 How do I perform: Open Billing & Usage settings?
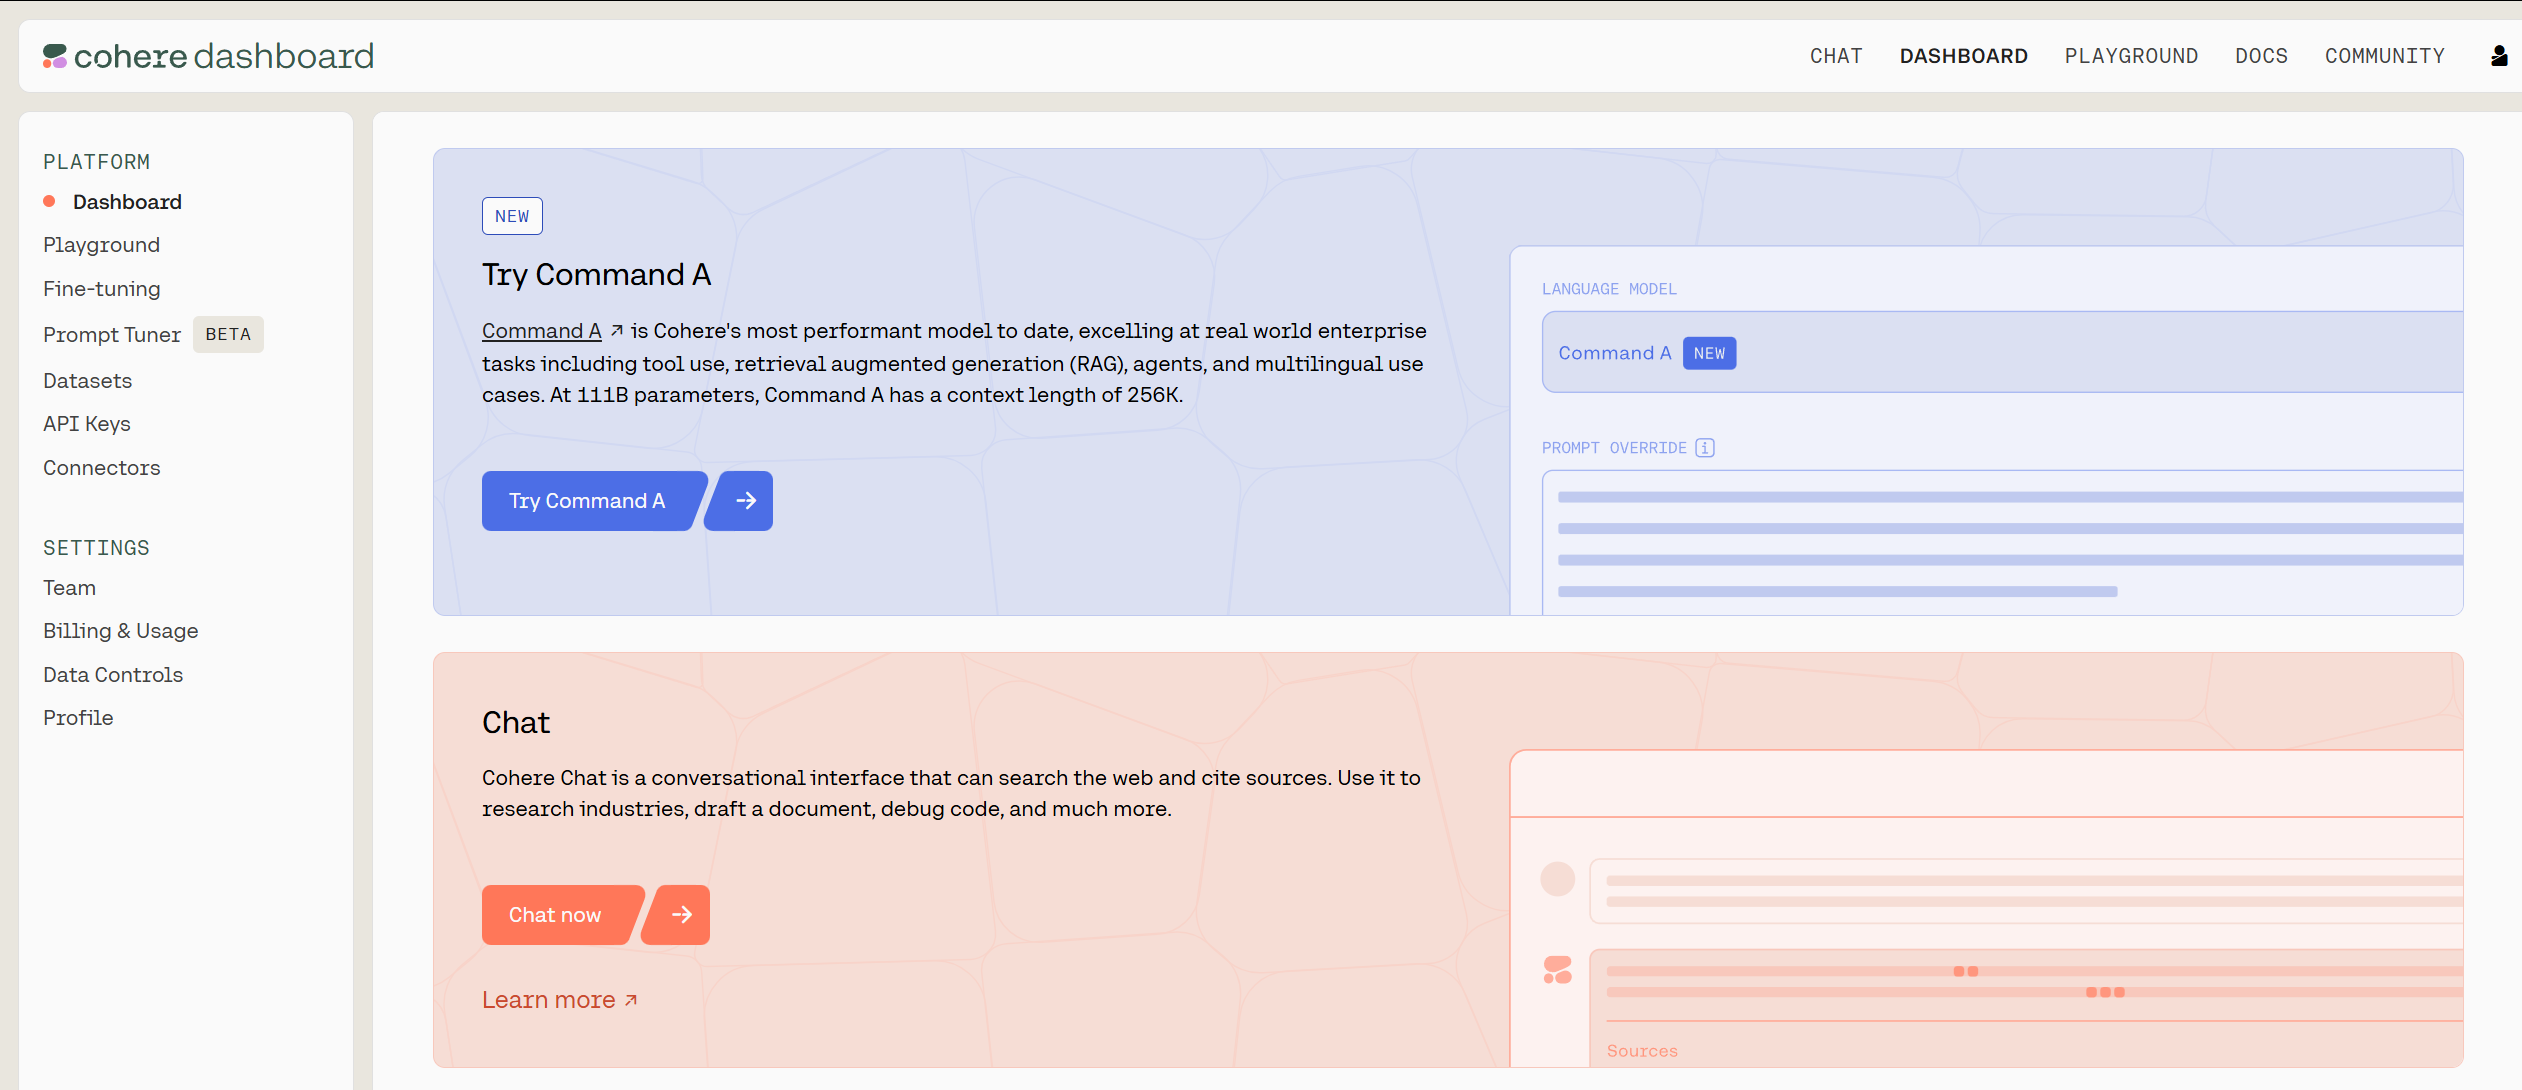coord(120,631)
